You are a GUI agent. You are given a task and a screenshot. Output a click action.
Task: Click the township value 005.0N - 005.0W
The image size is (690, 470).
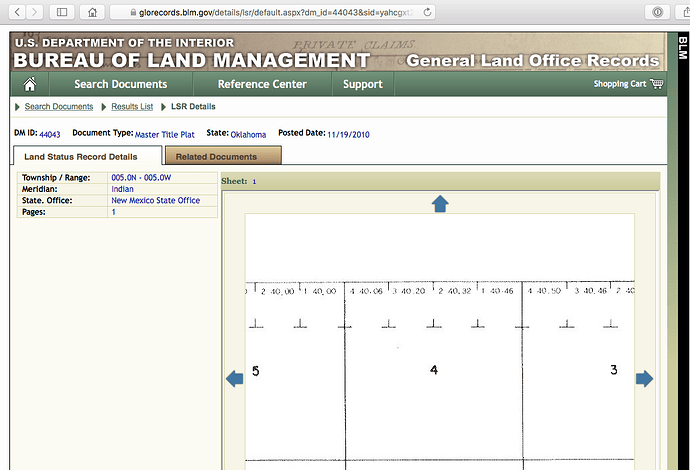[141, 177]
